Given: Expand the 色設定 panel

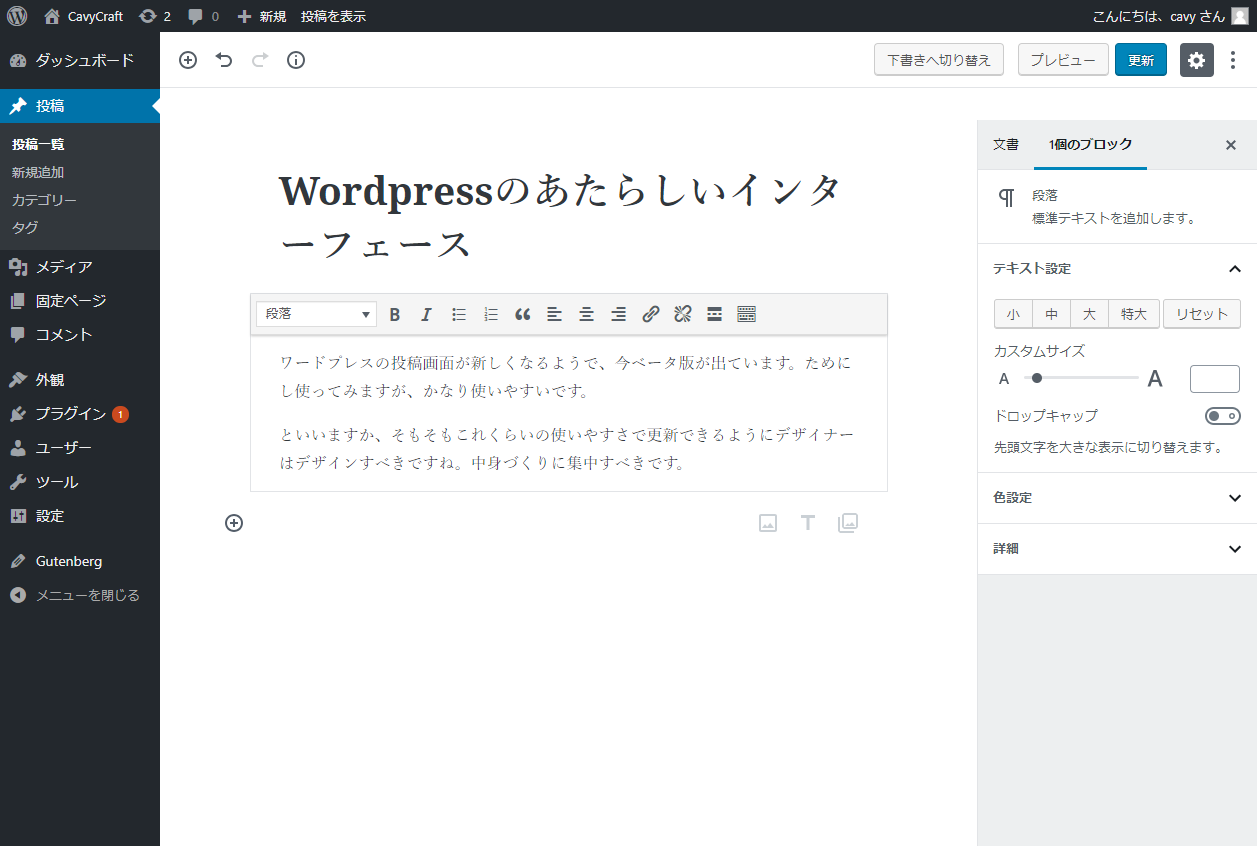Looking at the screenshot, I should pos(1117,498).
